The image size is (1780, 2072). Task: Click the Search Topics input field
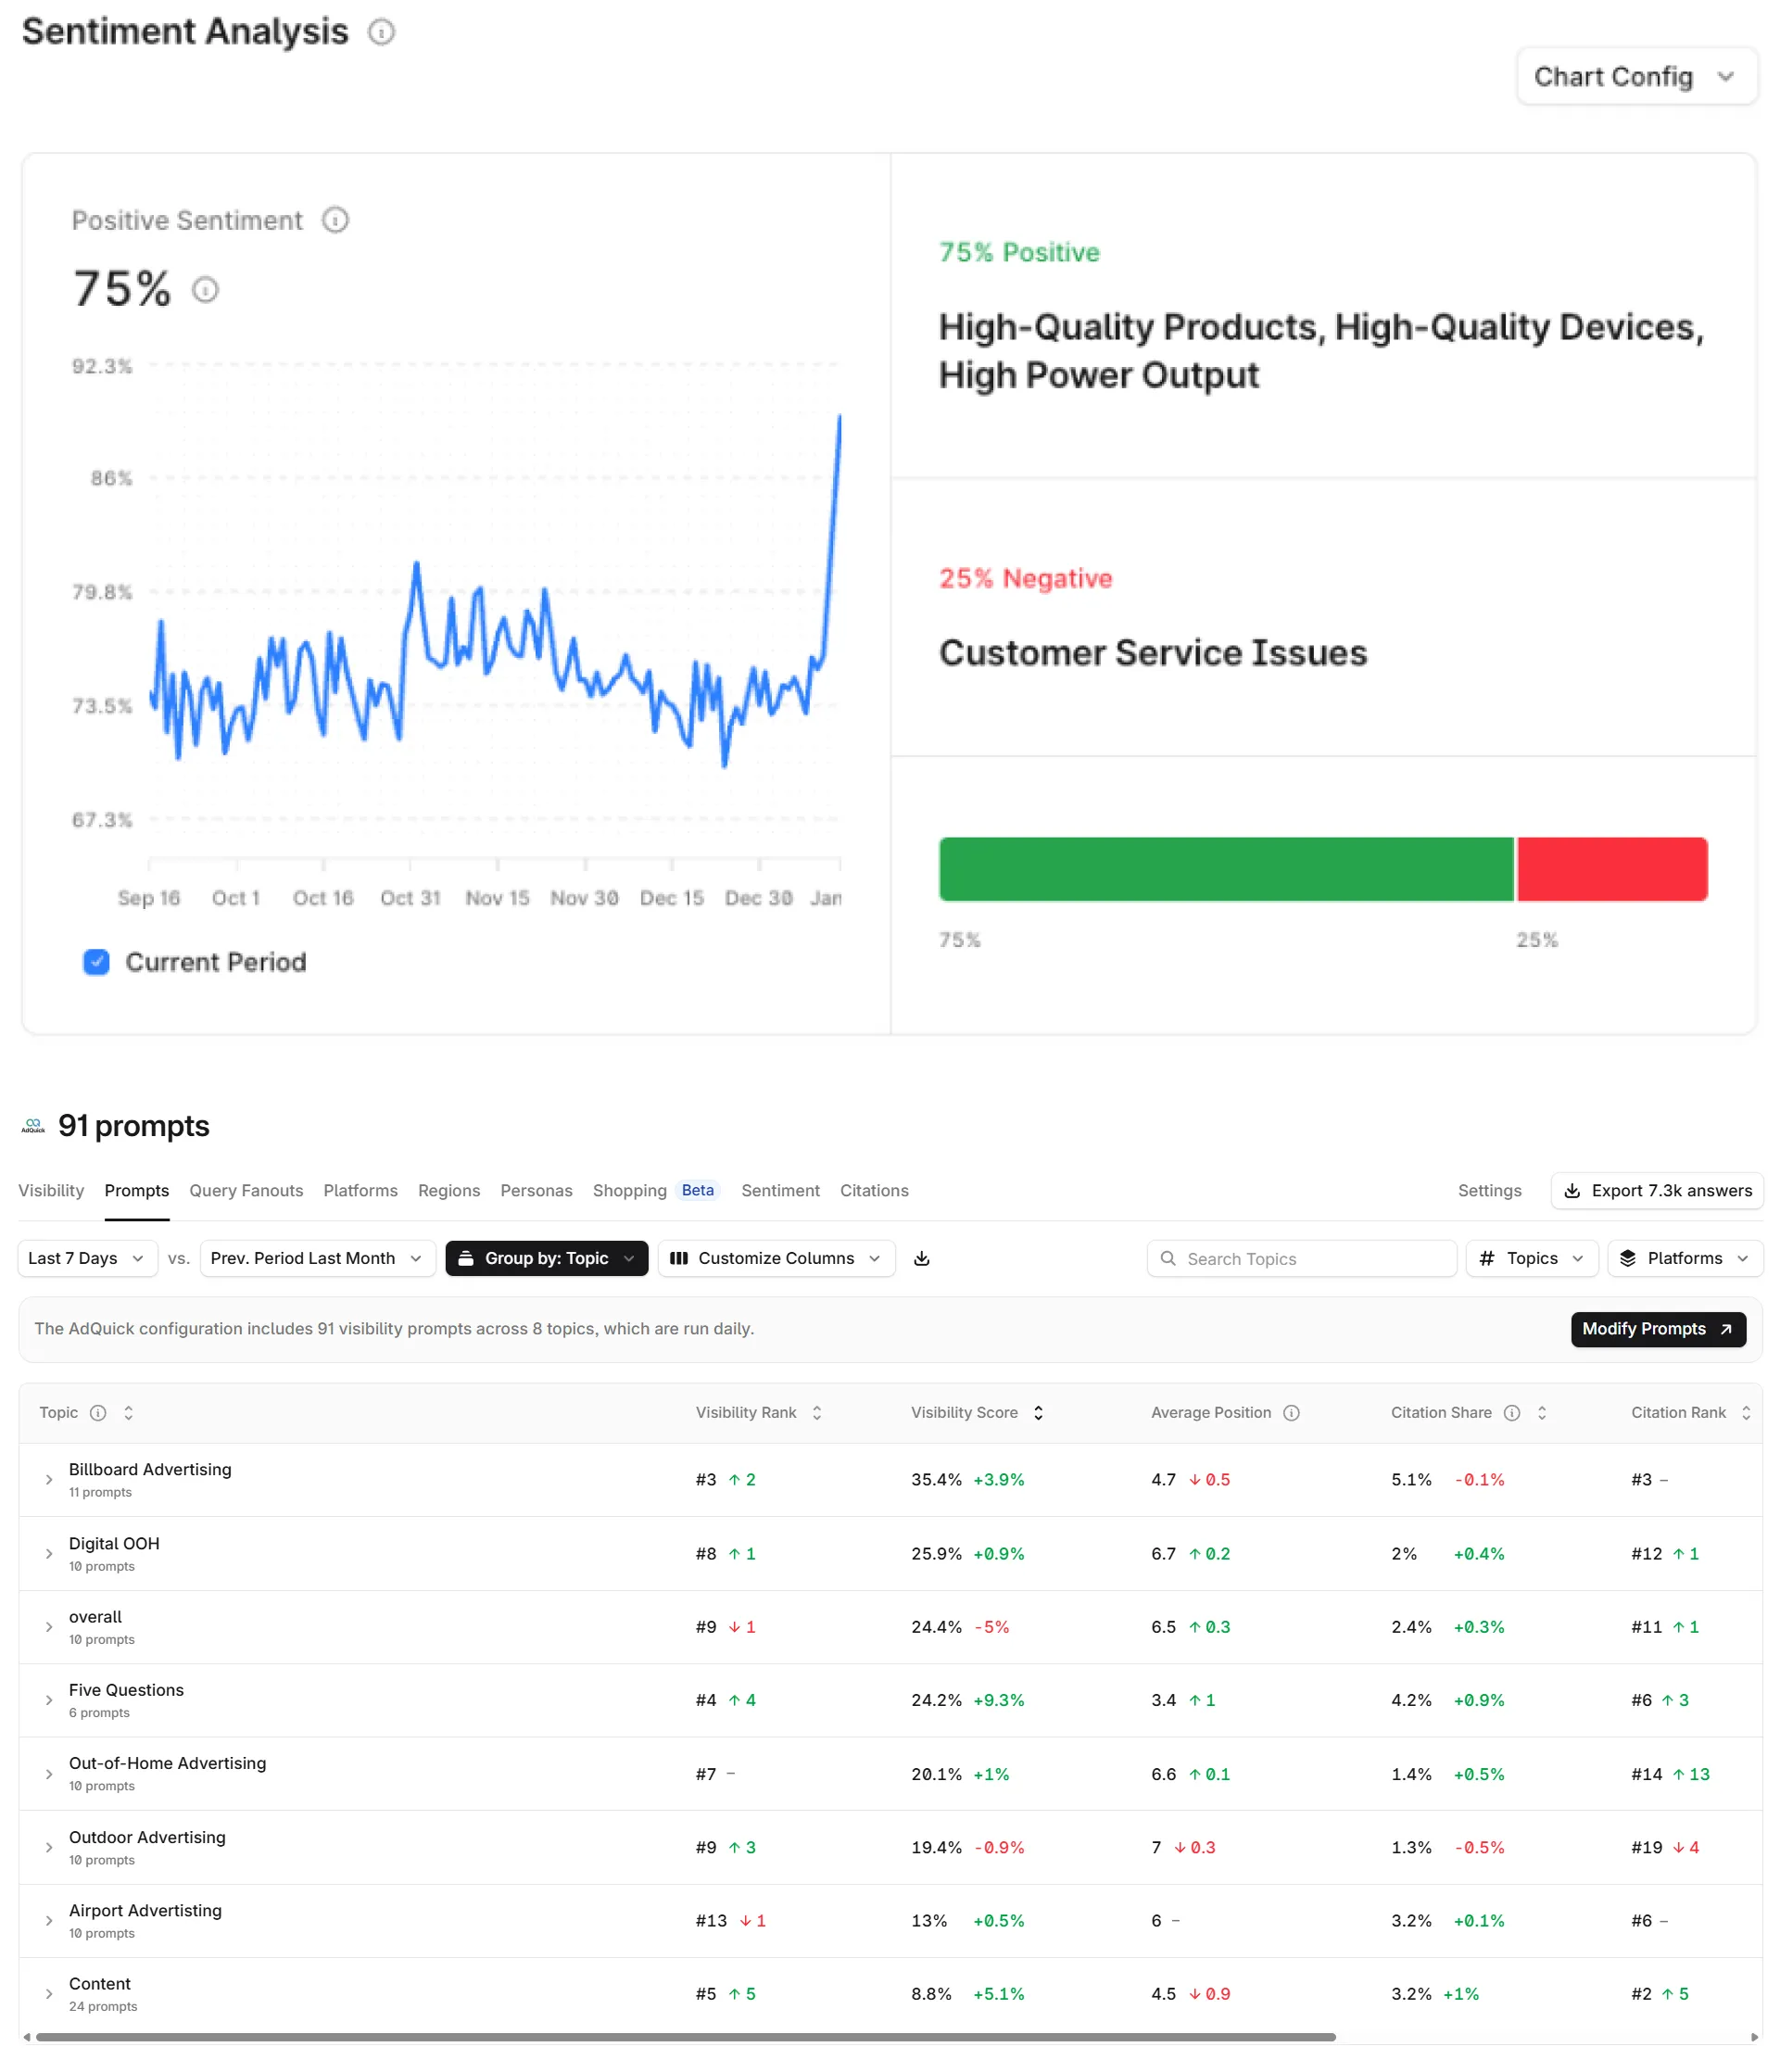pos(1300,1259)
